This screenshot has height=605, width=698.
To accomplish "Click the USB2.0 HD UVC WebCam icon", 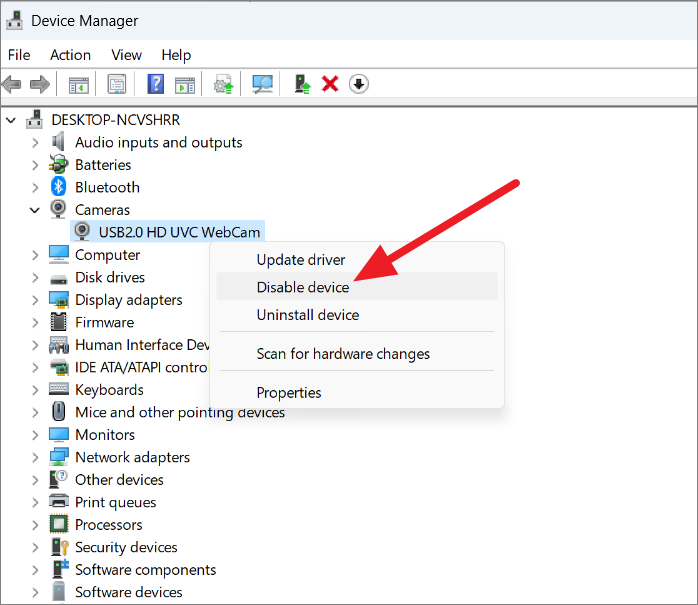I will pos(82,231).
